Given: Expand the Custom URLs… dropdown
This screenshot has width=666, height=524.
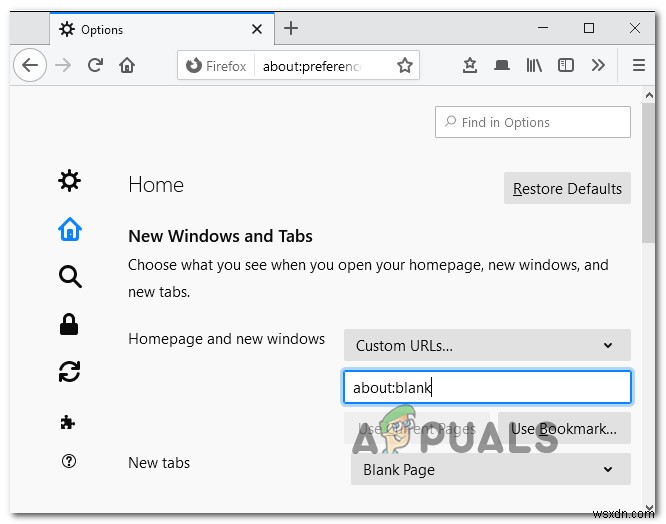Looking at the screenshot, I should click(x=487, y=345).
